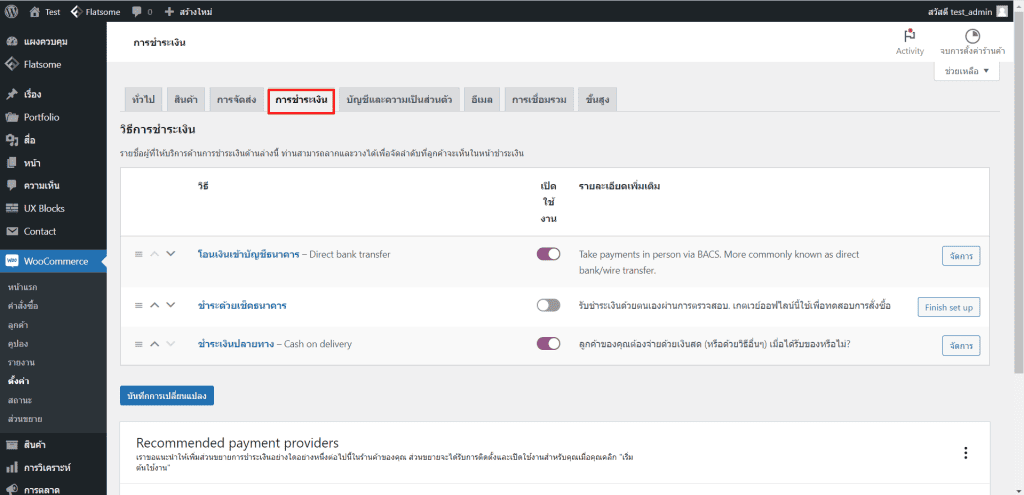Move ชำระด้วยเช็คธนาคาร down
The width and height of the screenshot is (1024, 495).
pyautogui.click(x=170, y=305)
